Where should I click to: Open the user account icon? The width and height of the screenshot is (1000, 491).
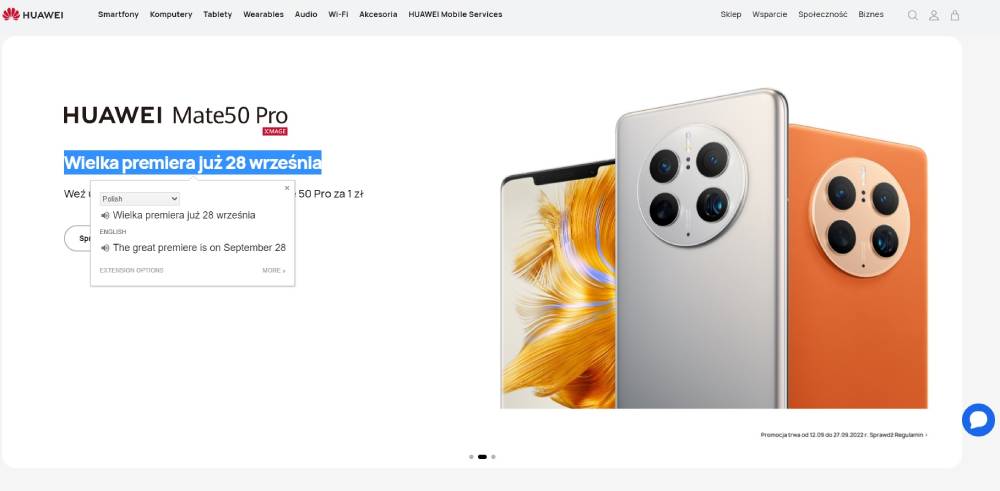point(934,15)
